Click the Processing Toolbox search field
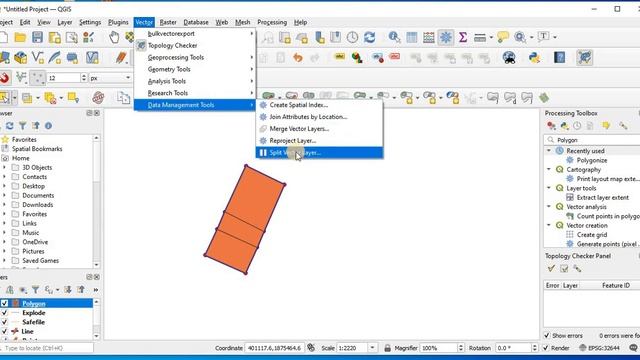The height and width of the screenshot is (360, 640). (593, 140)
